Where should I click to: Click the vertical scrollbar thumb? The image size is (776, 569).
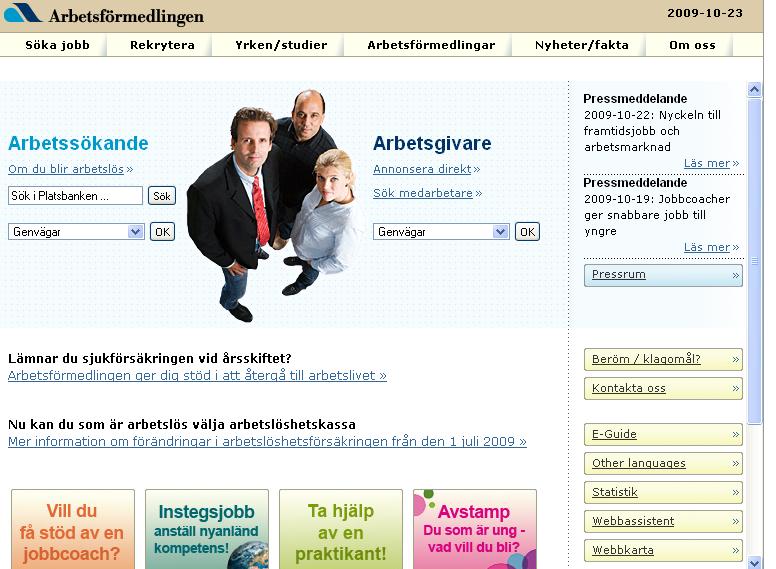point(754,261)
